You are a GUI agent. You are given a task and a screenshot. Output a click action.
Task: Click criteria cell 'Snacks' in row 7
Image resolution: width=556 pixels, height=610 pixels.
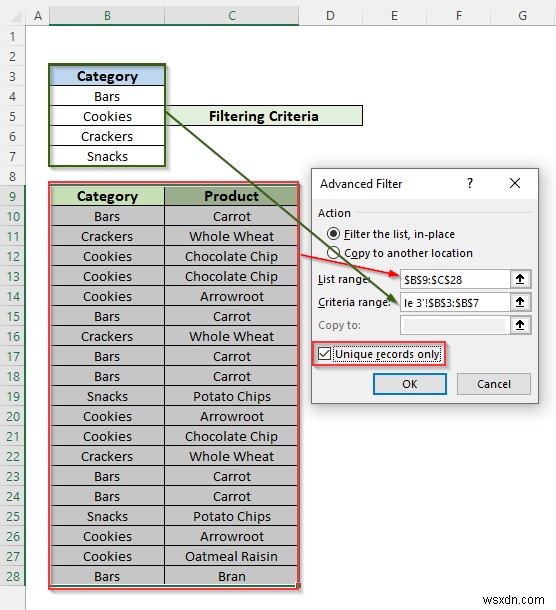click(107, 156)
